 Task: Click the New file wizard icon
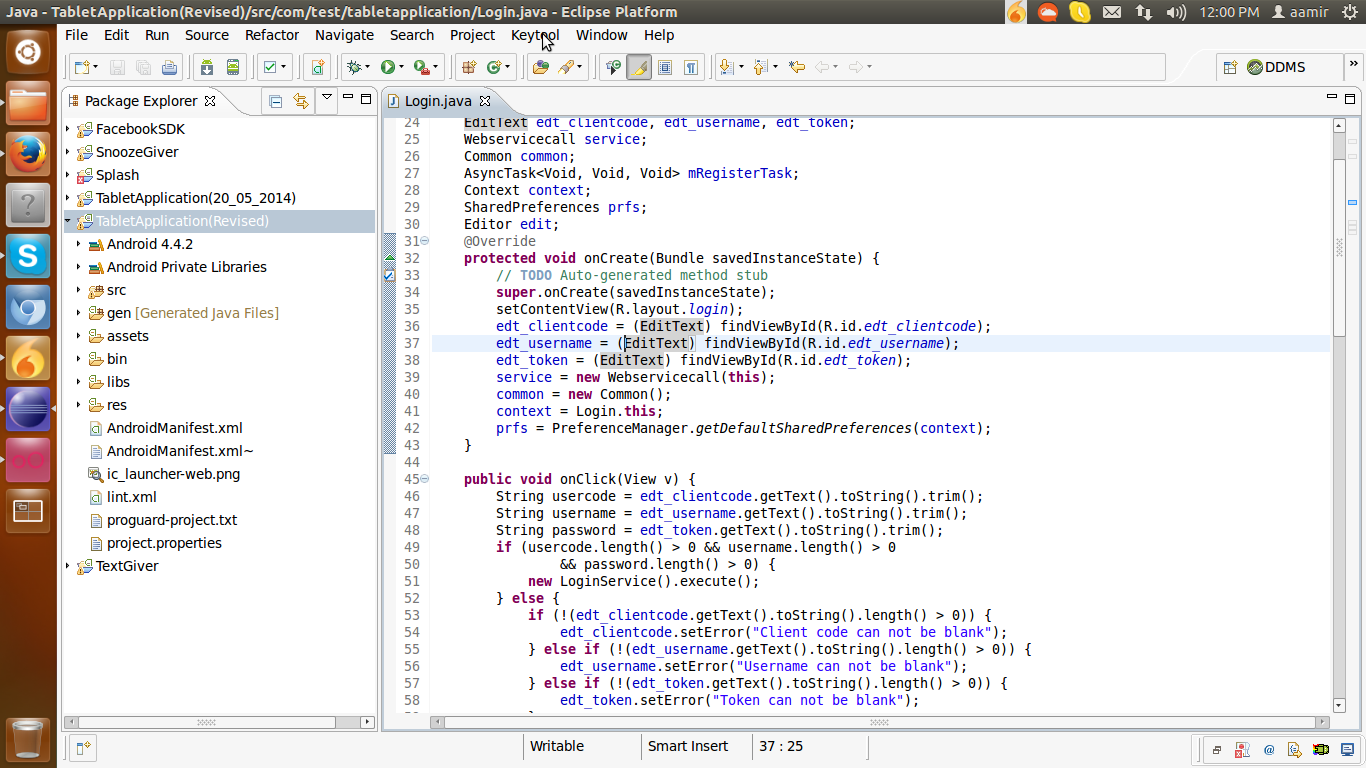pyautogui.click(x=82, y=67)
